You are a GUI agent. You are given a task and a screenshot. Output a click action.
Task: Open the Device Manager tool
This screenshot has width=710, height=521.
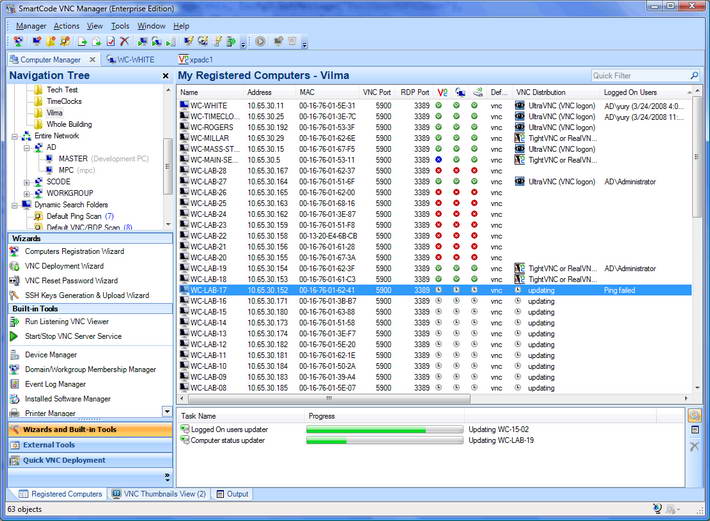click(x=51, y=355)
